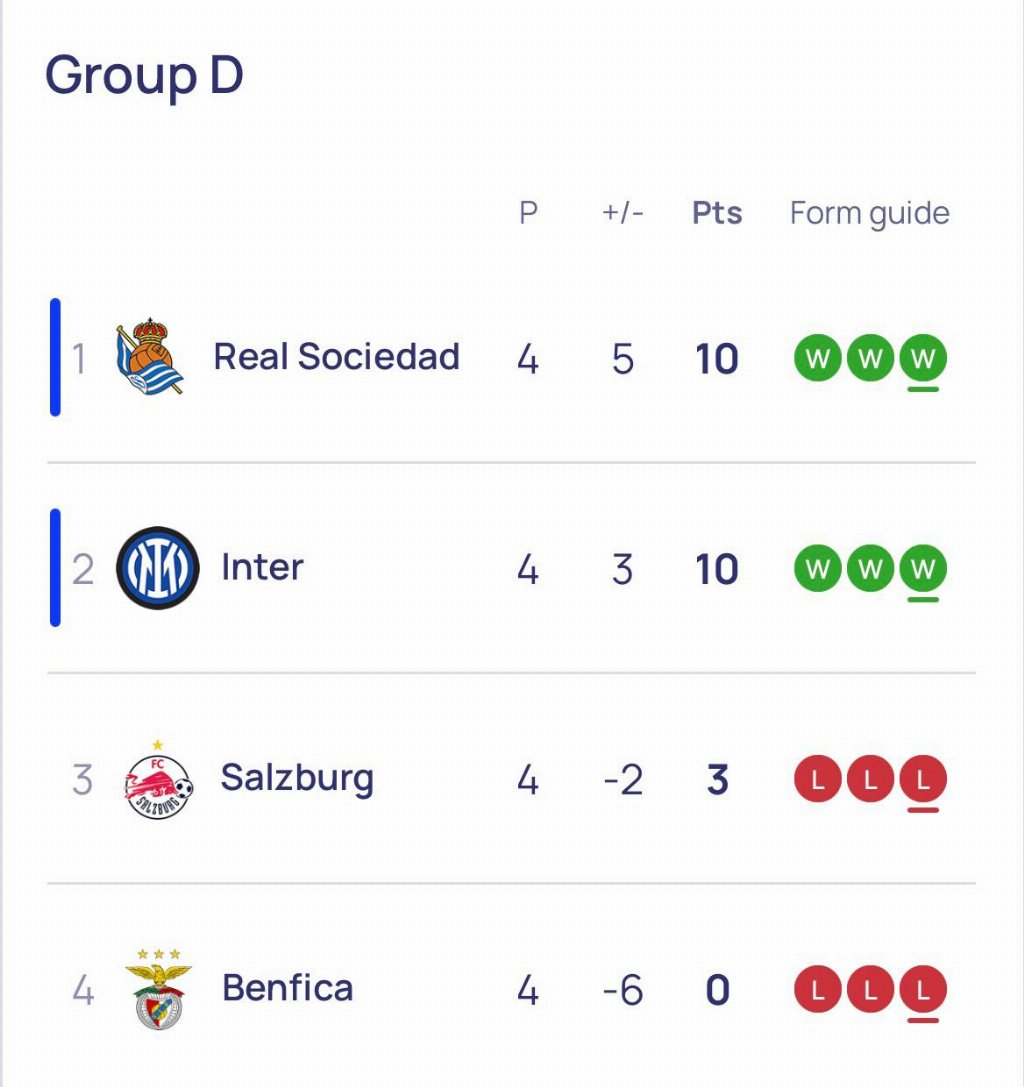Click the Benfica club crest
Screen dimensions: 1024x1087
(159, 990)
